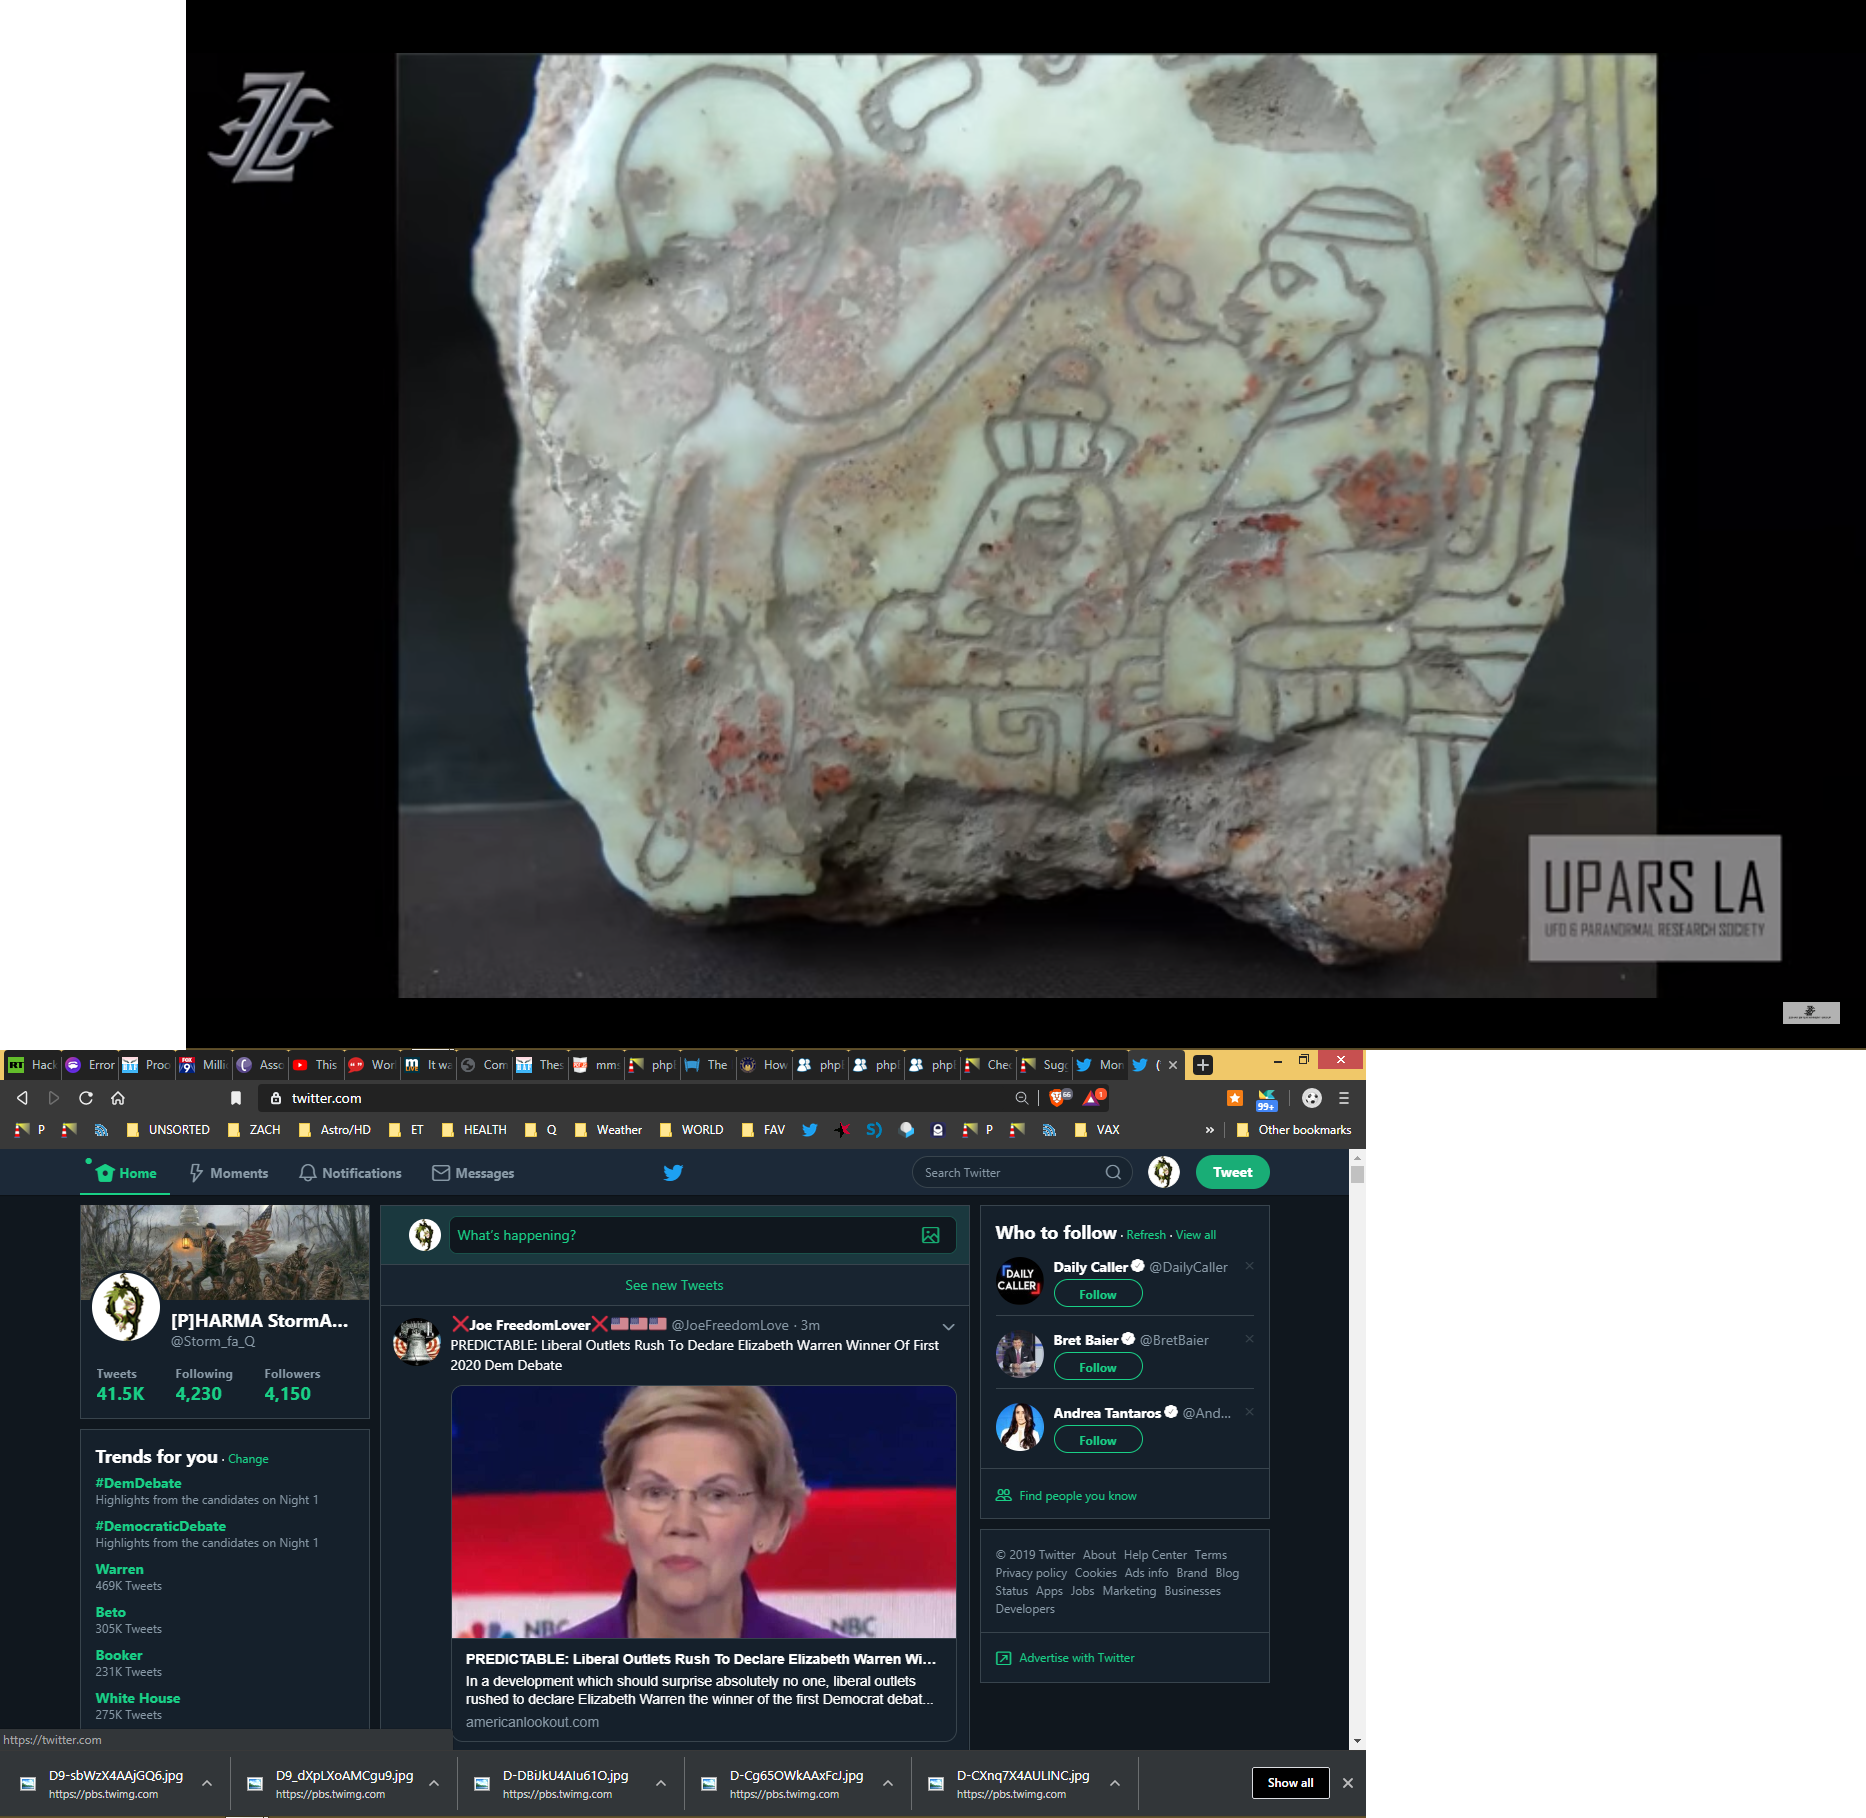Click the #DemDebate trend link
Screen dimensions: 1866x1818
(x=138, y=1483)
